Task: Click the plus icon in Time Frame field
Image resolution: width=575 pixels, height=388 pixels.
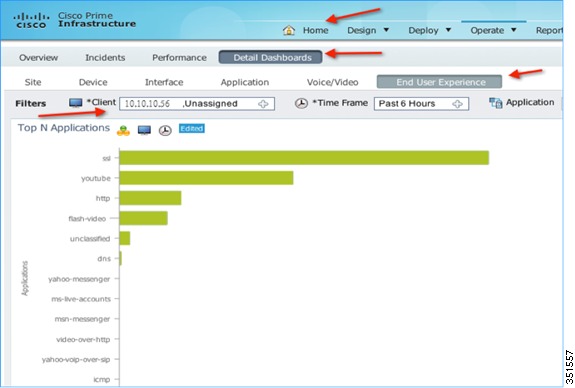Action: pyautogui.click(x=457, y=104)
